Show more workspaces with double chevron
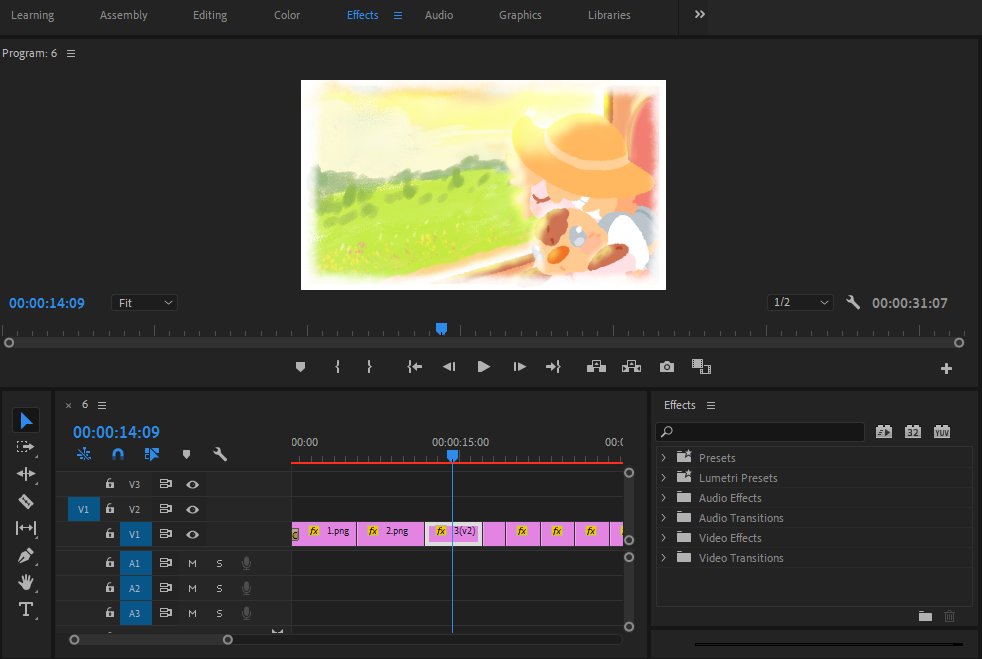Image resolution: width=982 pixels, height=659 pixels. click(700, 14)
